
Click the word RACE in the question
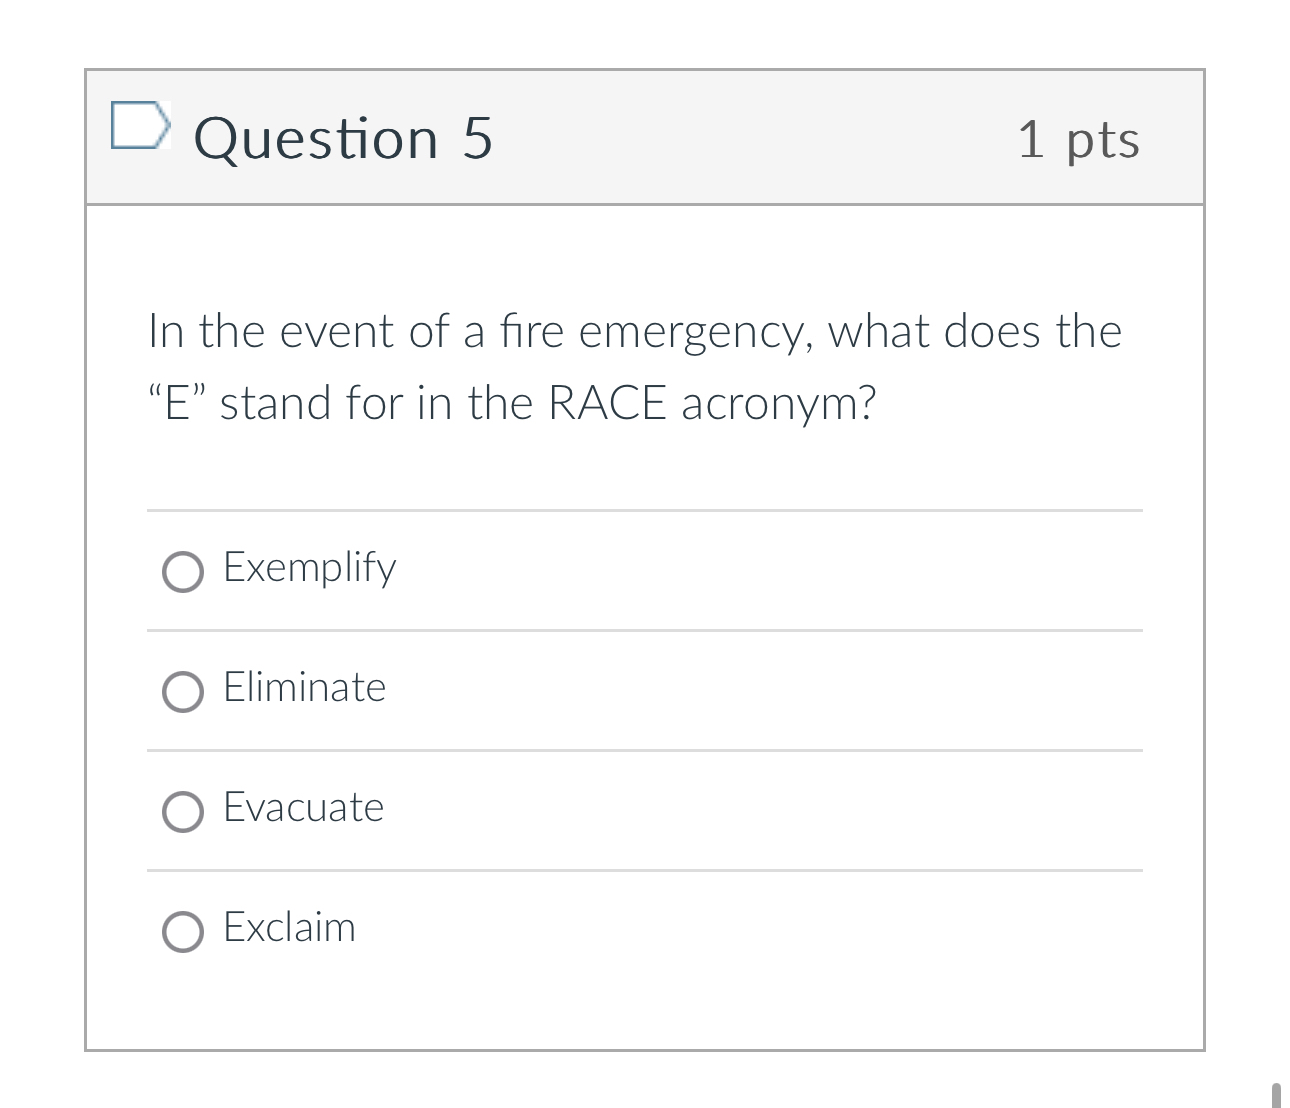click(x=607, y=404)
